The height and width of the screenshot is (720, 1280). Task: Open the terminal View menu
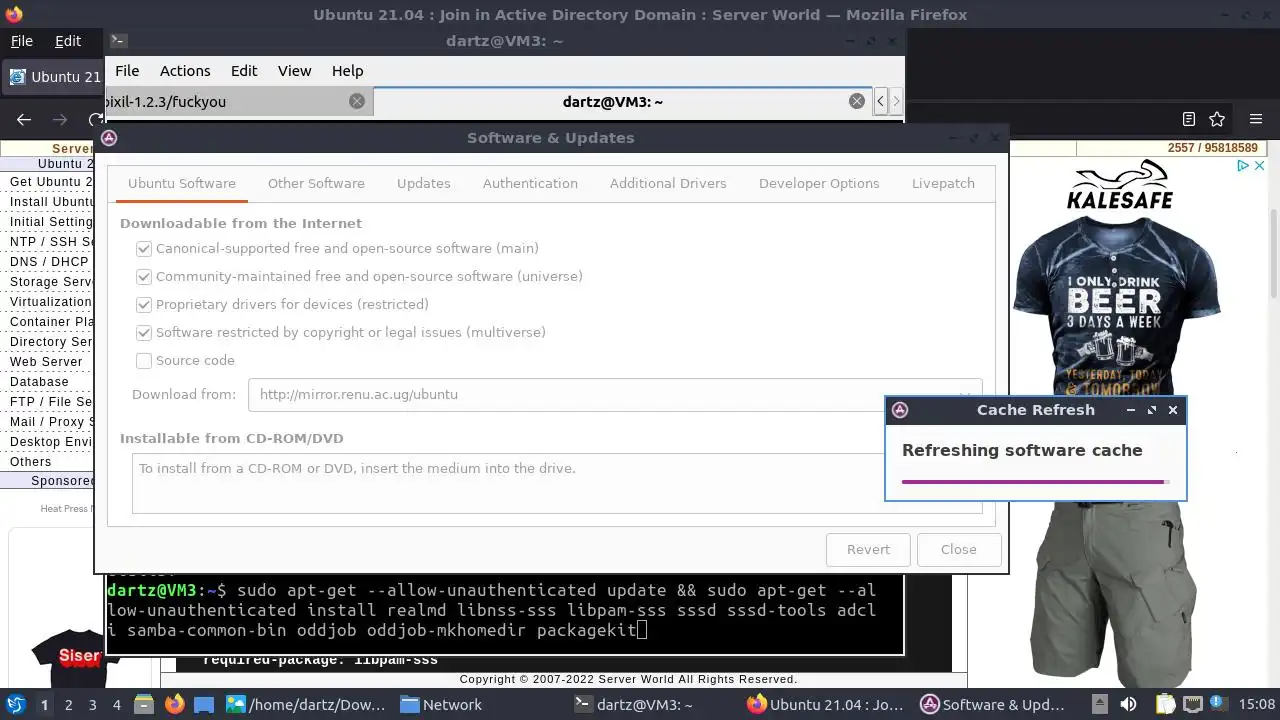(x=294, y=71)
